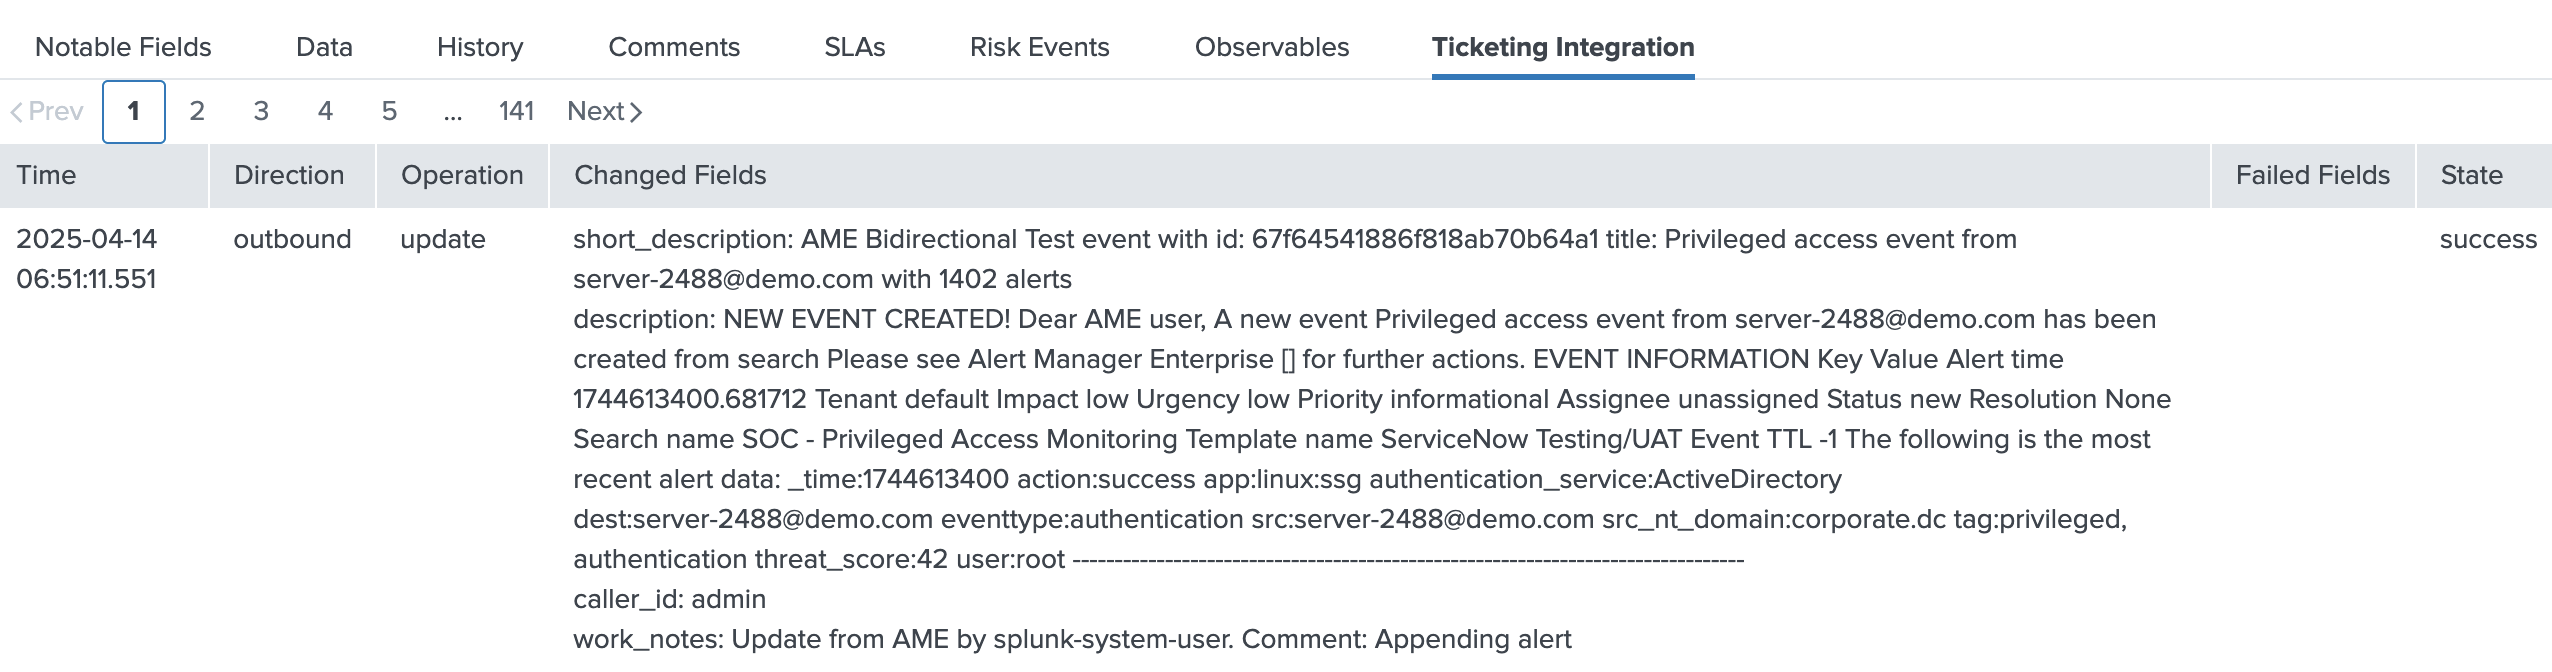Navigate to page 5
The height and width of the screenshot is (672, 2552).
[389, 111]
